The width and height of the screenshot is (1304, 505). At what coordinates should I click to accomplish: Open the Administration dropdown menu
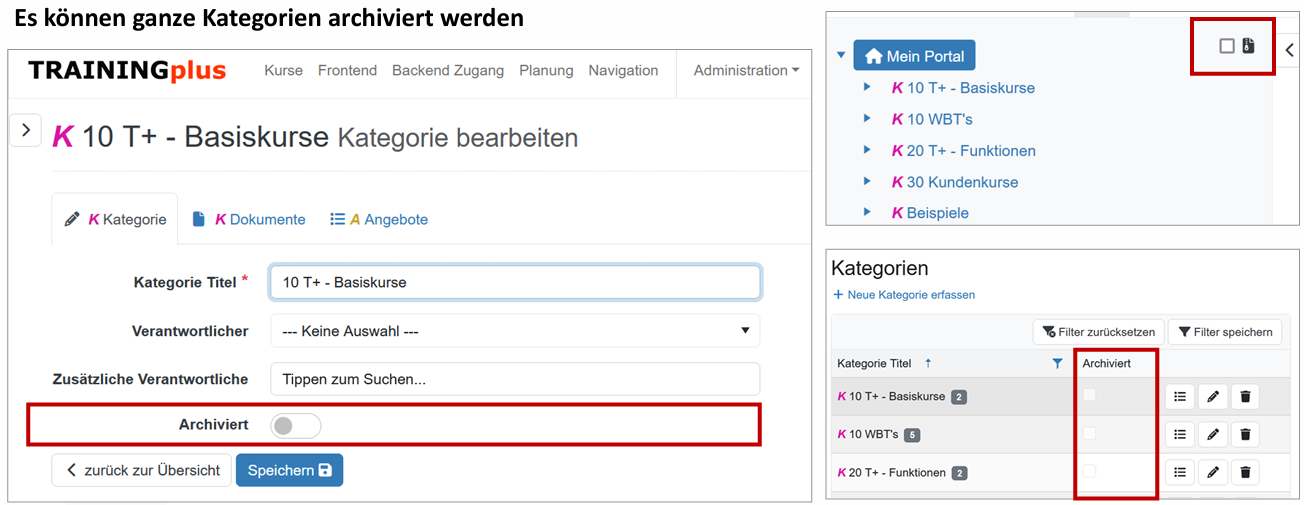[x=746, y=71]
